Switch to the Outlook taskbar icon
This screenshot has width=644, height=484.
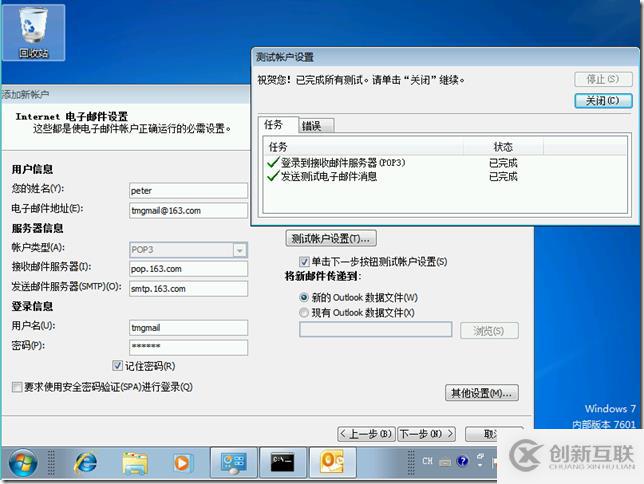click(x=332, y=463)
